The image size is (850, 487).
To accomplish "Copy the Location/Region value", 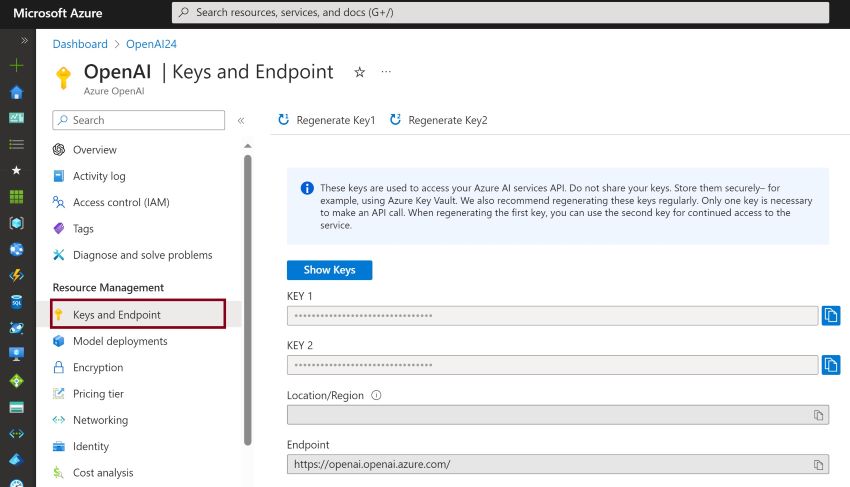I will click(818, 415).
